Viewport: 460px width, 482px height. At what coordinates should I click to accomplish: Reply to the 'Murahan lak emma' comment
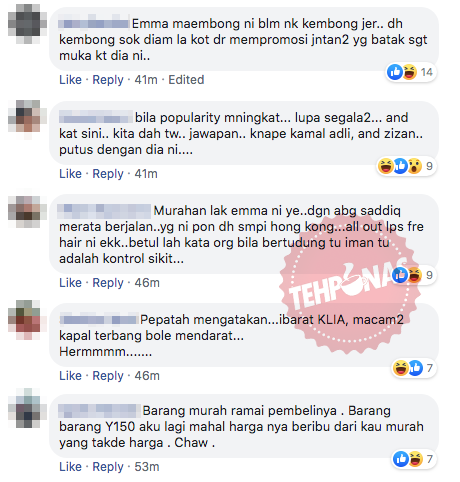click(x=108, y=283)
